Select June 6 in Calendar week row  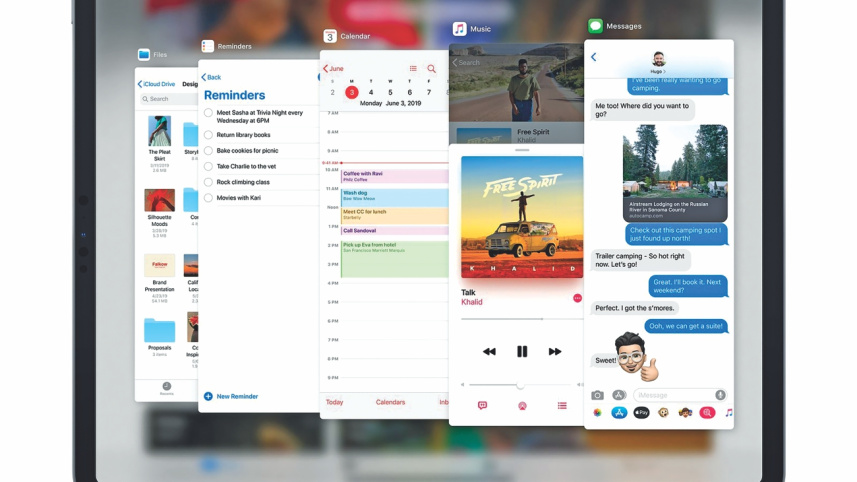pyautogui.click(x=409, y=92)
